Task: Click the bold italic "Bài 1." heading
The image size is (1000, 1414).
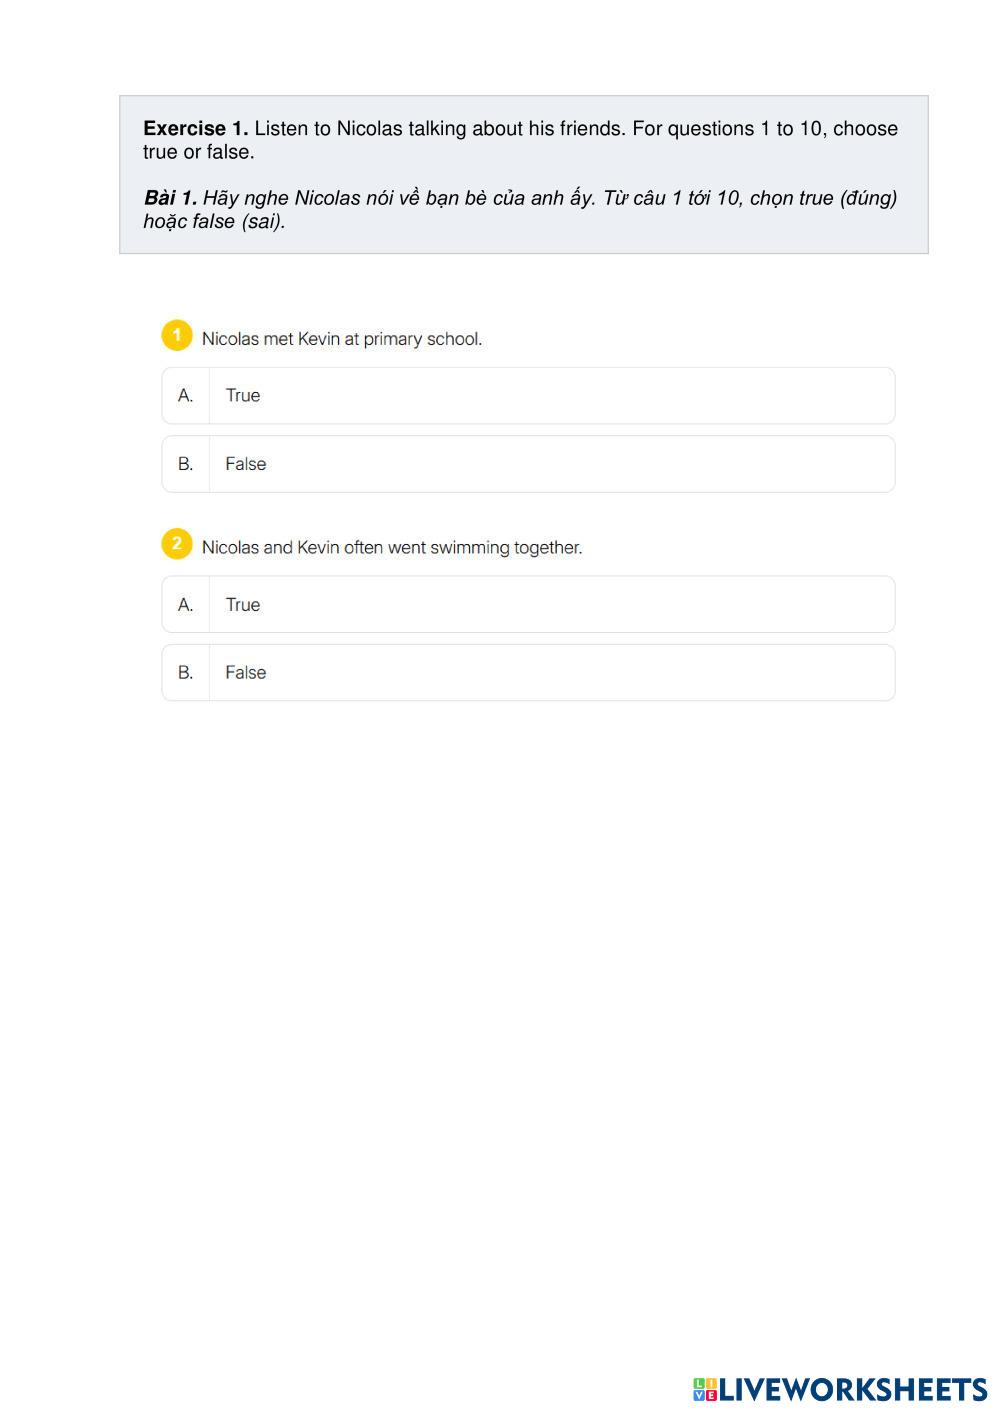Action: click(x=170, y=198)
